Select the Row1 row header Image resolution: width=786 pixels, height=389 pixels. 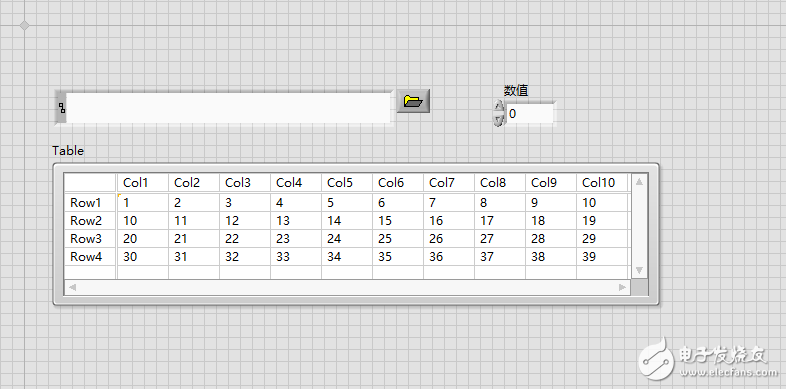pyautogui.click(x=90, y=203)
